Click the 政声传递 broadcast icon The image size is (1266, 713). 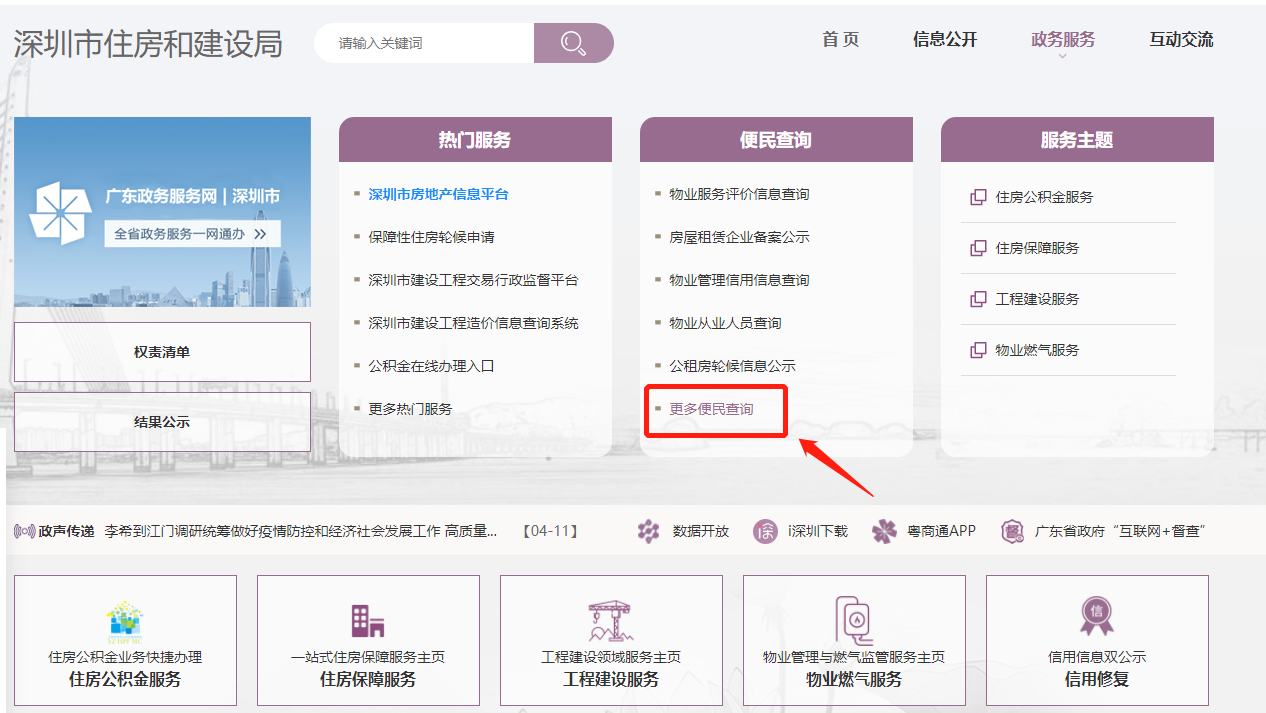(24, 531)
